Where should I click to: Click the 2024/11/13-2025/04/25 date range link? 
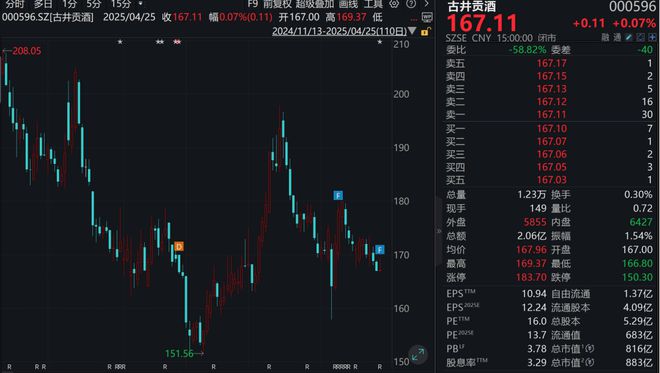click(x=339, y=31)
